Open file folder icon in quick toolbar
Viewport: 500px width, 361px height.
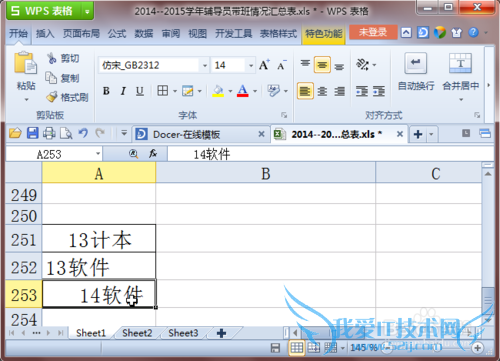tap(15, 133)
